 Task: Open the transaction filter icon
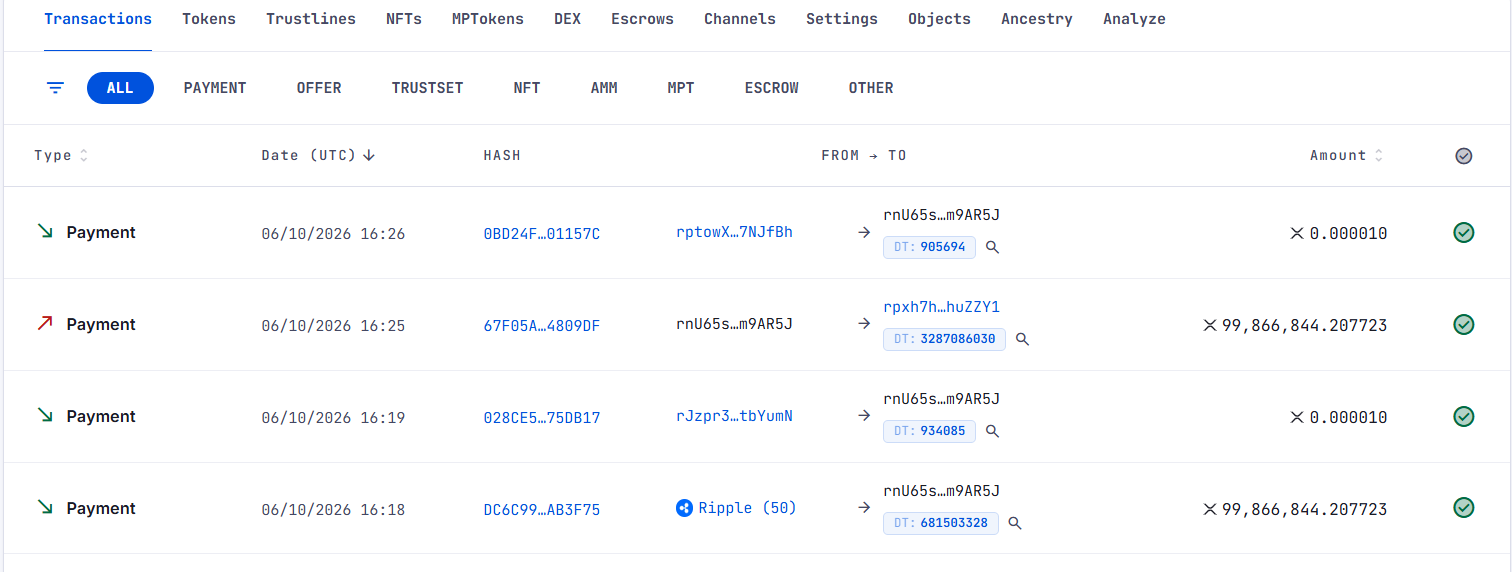click(55, 88)
